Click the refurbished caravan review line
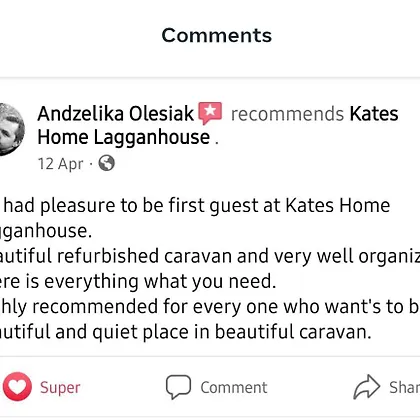 [x=210, y=256]
